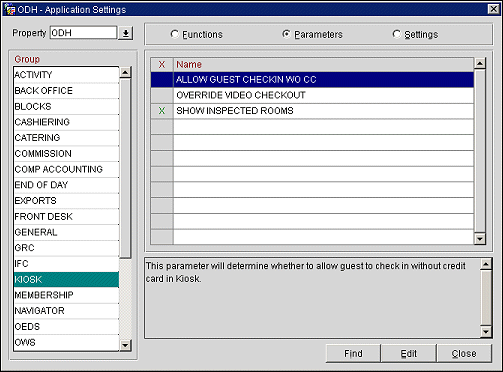Toggle X cell for OVERRIDE VIDEO CHECKOUT
503x372 pixels.
pyautogui.click(x=162, y=95)
